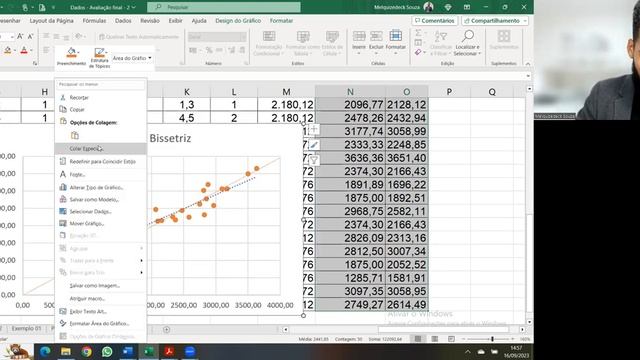The height and width of the screenshot is (360, 640).
Task: Click the Comentários button
Action: coord(434,20)
